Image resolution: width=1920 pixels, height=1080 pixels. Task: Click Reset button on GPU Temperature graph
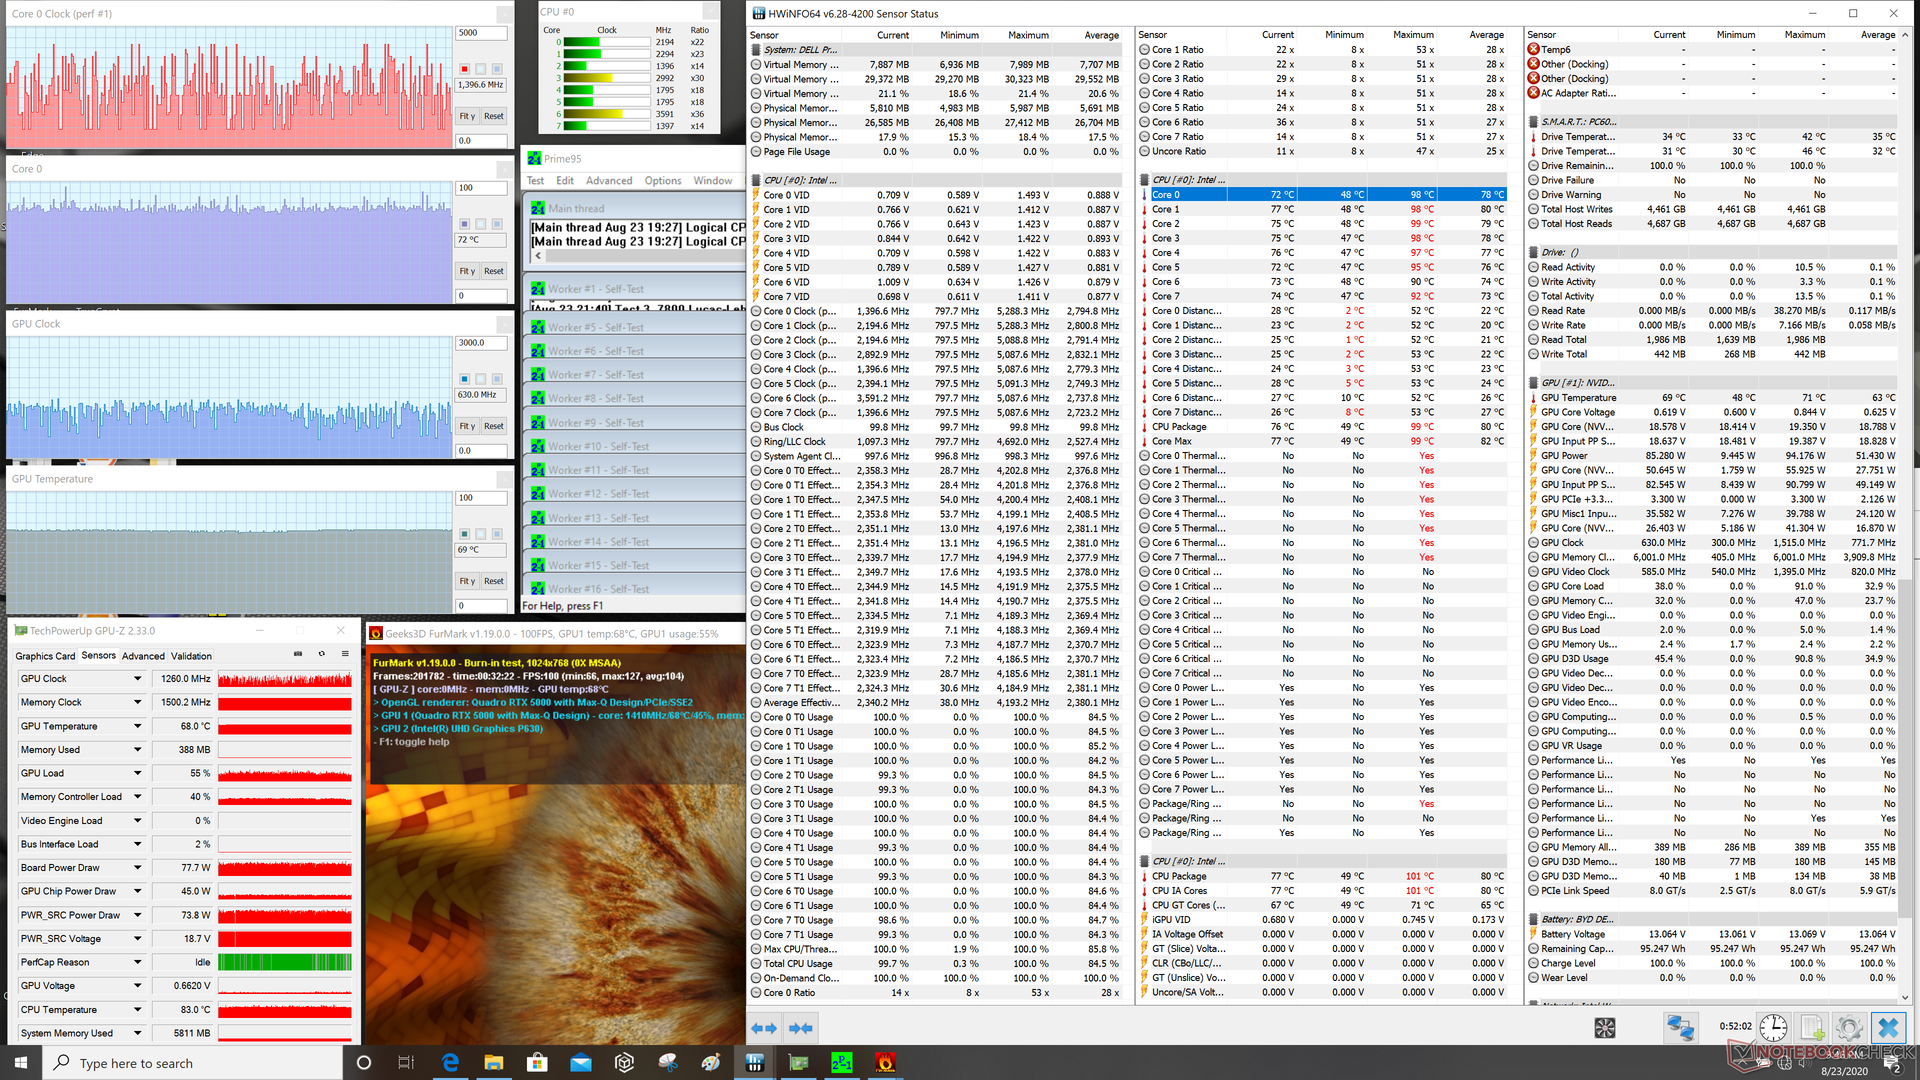(494, 581)
